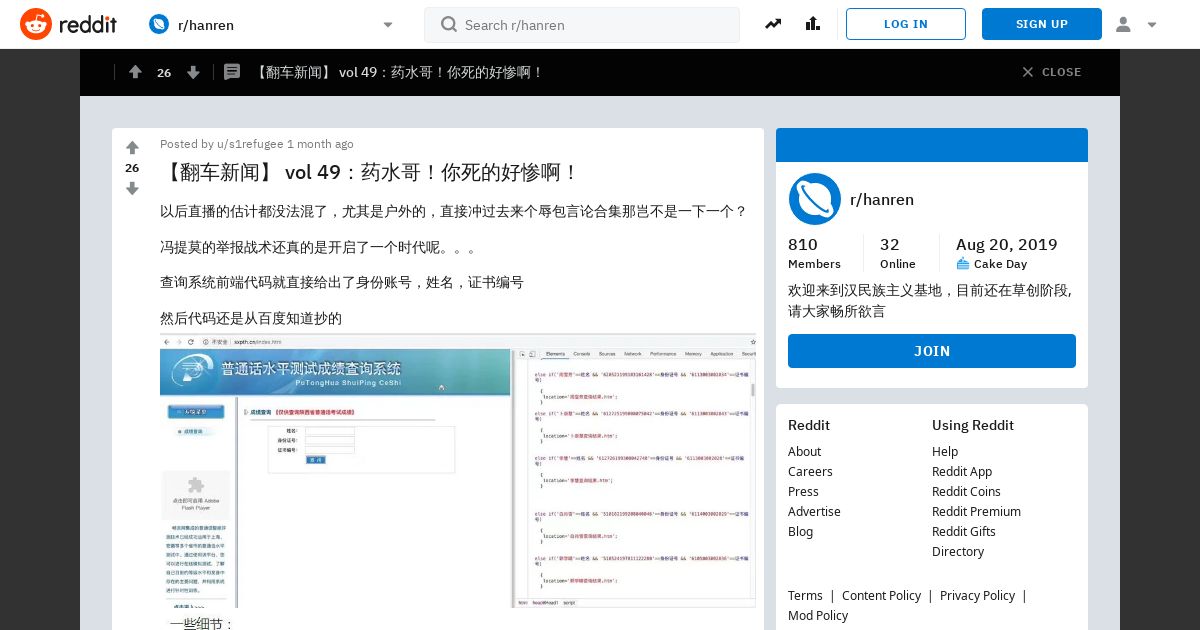Viewport: 1200px width, 630px height.
Task: Open the Directory link
Action: 958,551
